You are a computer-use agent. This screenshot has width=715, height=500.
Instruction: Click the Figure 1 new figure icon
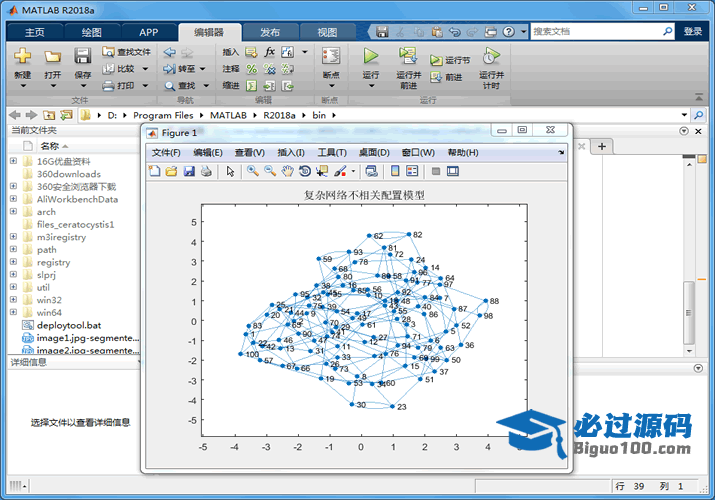click(155, 171)
